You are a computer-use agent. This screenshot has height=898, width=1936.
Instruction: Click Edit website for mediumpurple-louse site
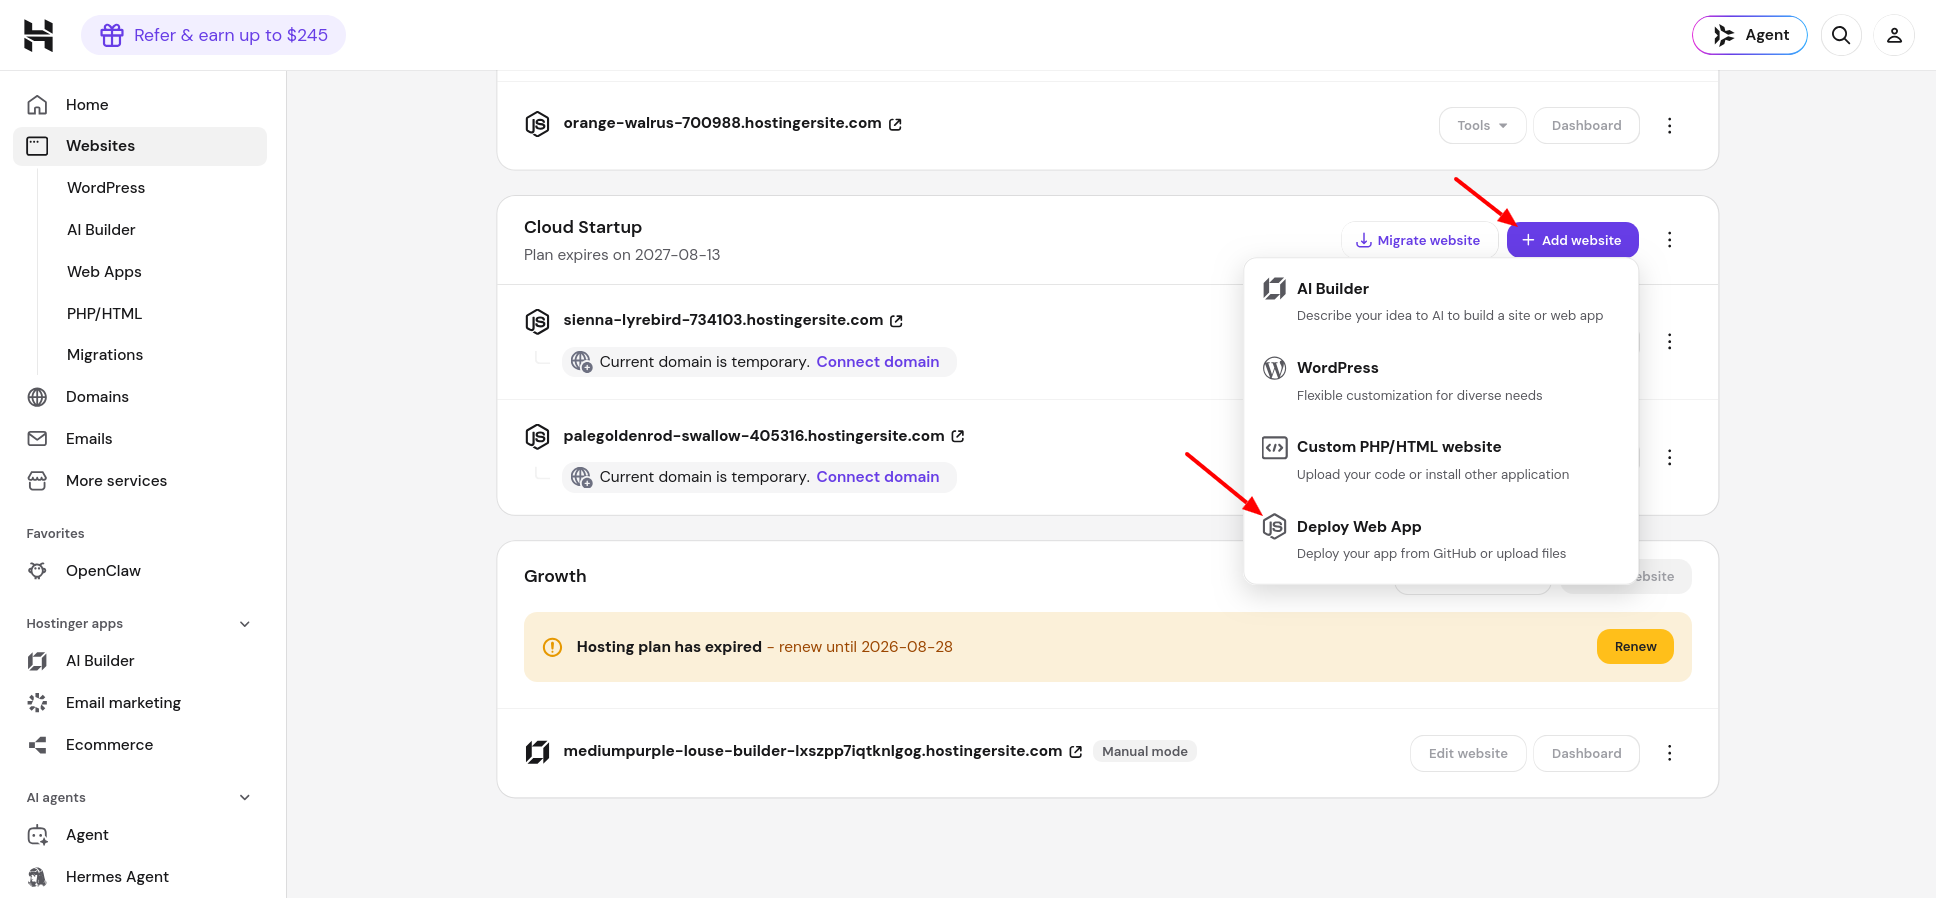coord(1468,754)
